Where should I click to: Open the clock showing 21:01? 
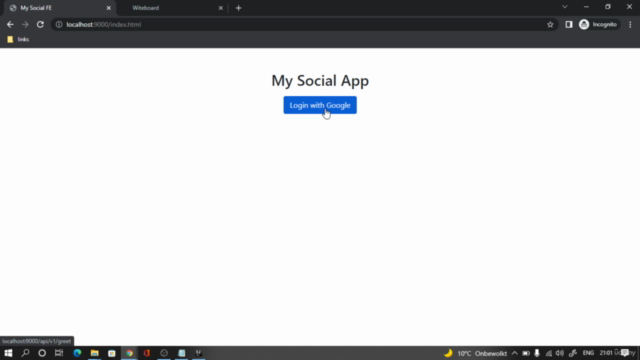coord(606,353)
